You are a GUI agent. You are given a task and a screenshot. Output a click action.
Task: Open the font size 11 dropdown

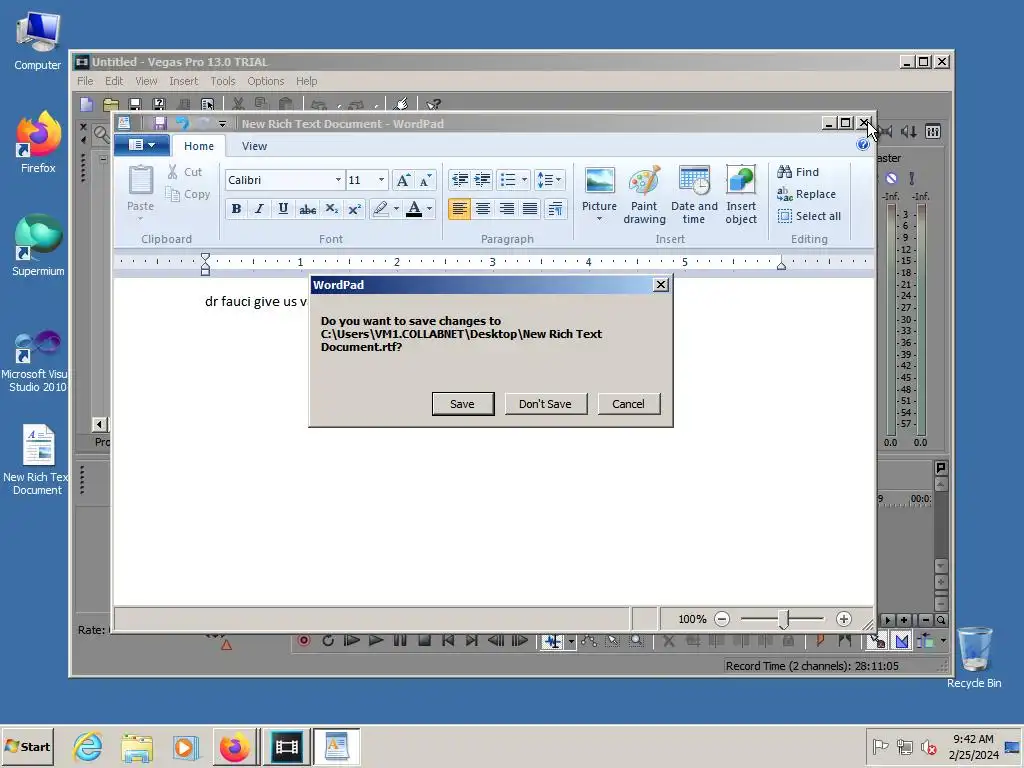tap(381, 180)
